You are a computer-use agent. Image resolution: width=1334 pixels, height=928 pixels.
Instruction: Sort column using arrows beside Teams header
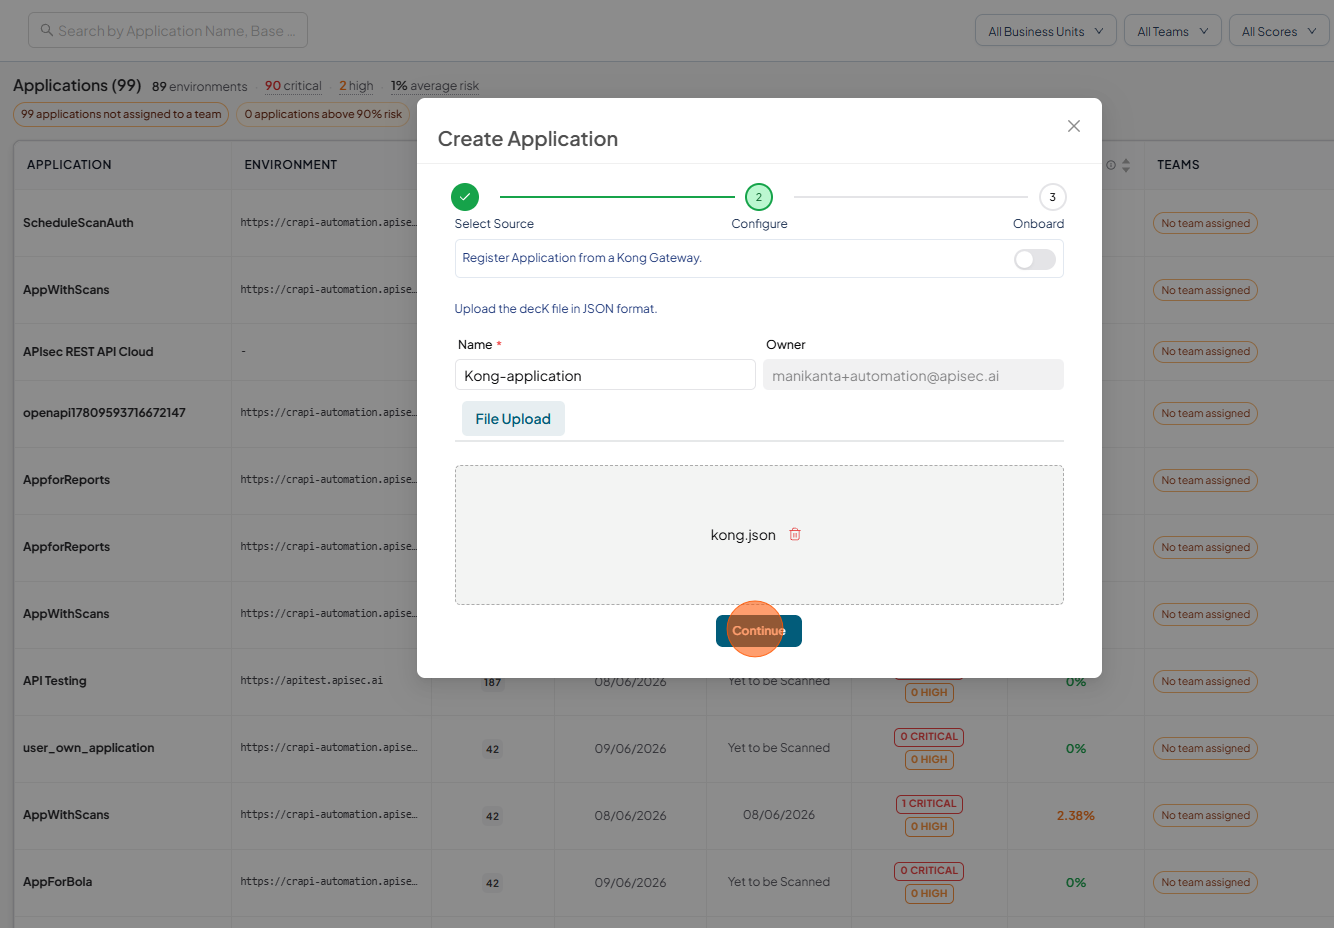click(1126, 165)
